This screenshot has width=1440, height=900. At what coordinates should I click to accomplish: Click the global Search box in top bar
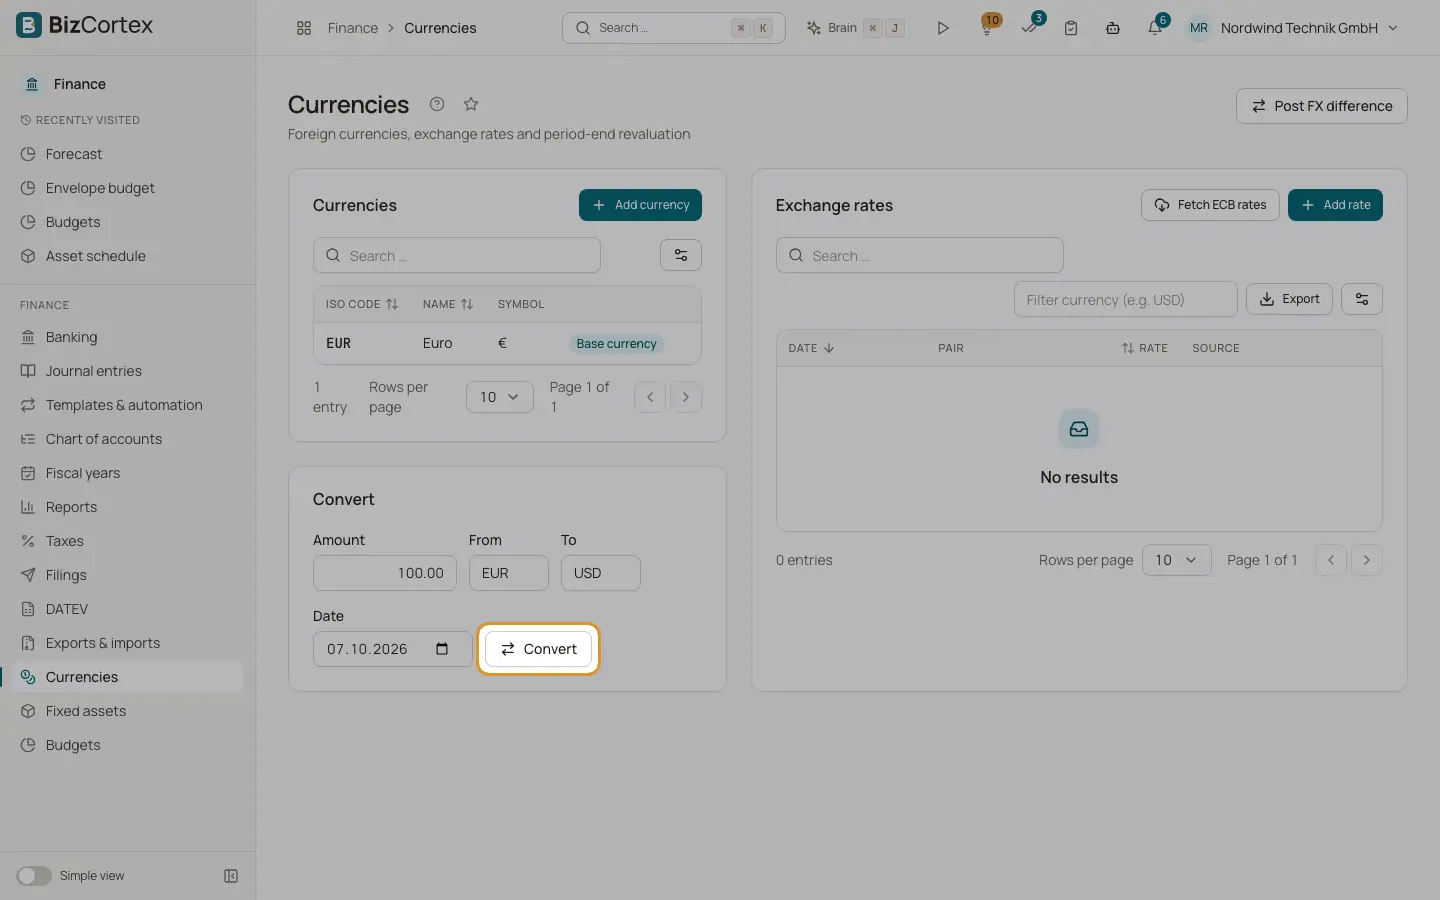[674, 28]
